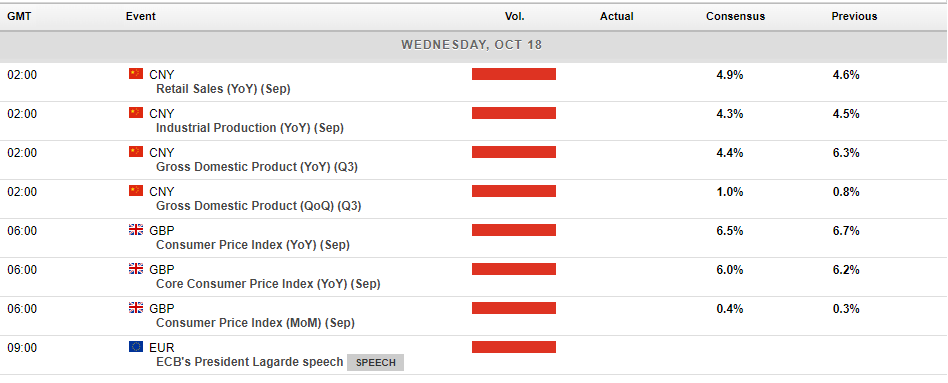Click the GMT column header
The height and width of the screenshot is (383, 948).
coord(19,16)
